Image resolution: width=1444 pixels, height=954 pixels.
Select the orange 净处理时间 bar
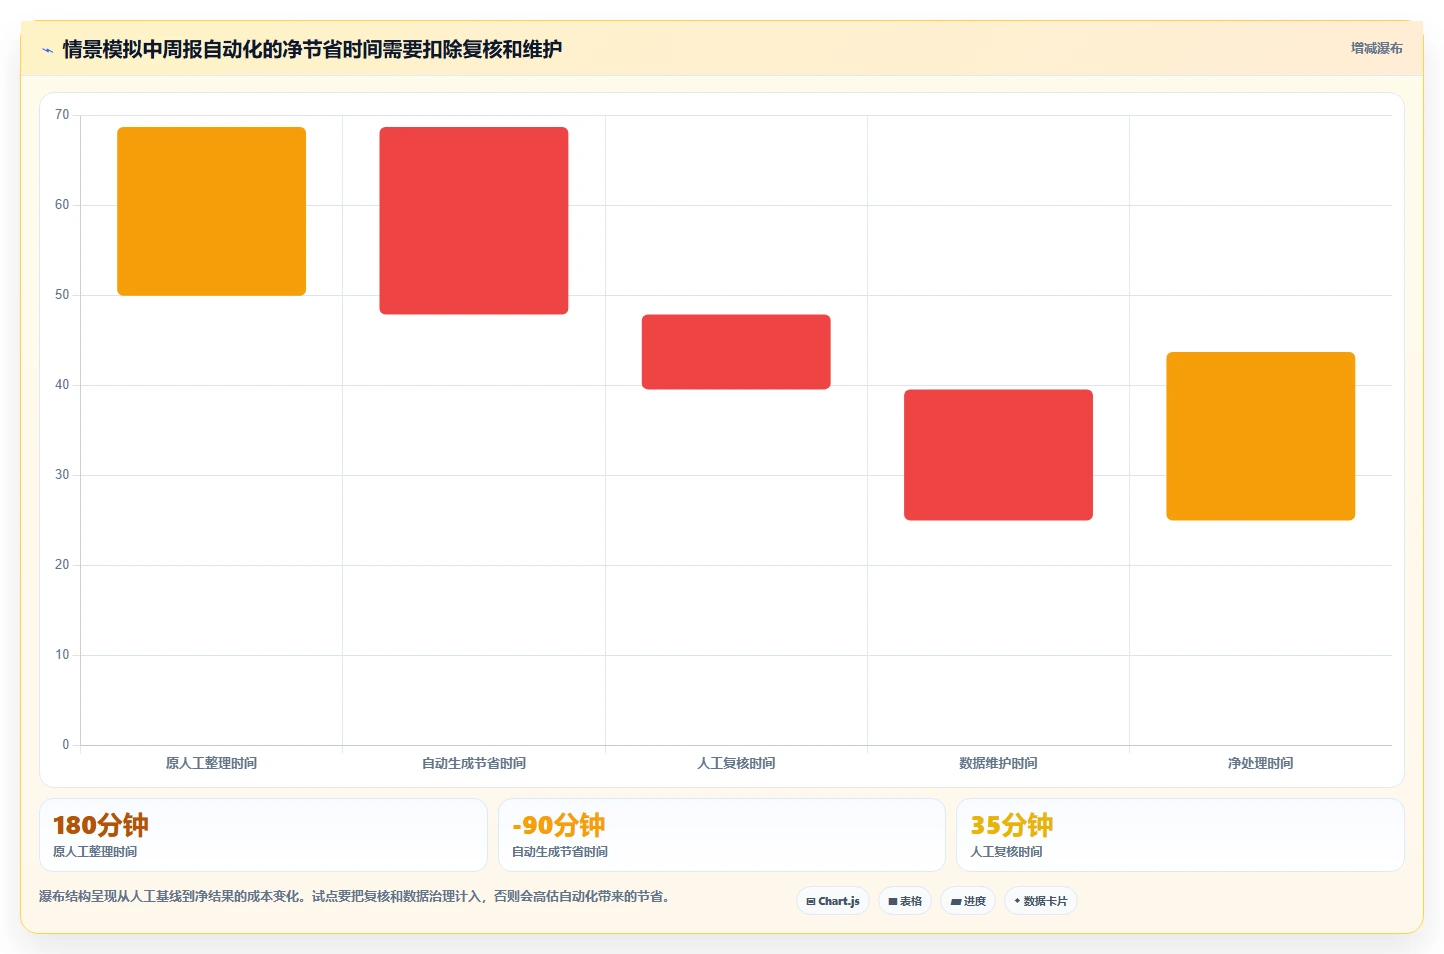click(1260, 436)
